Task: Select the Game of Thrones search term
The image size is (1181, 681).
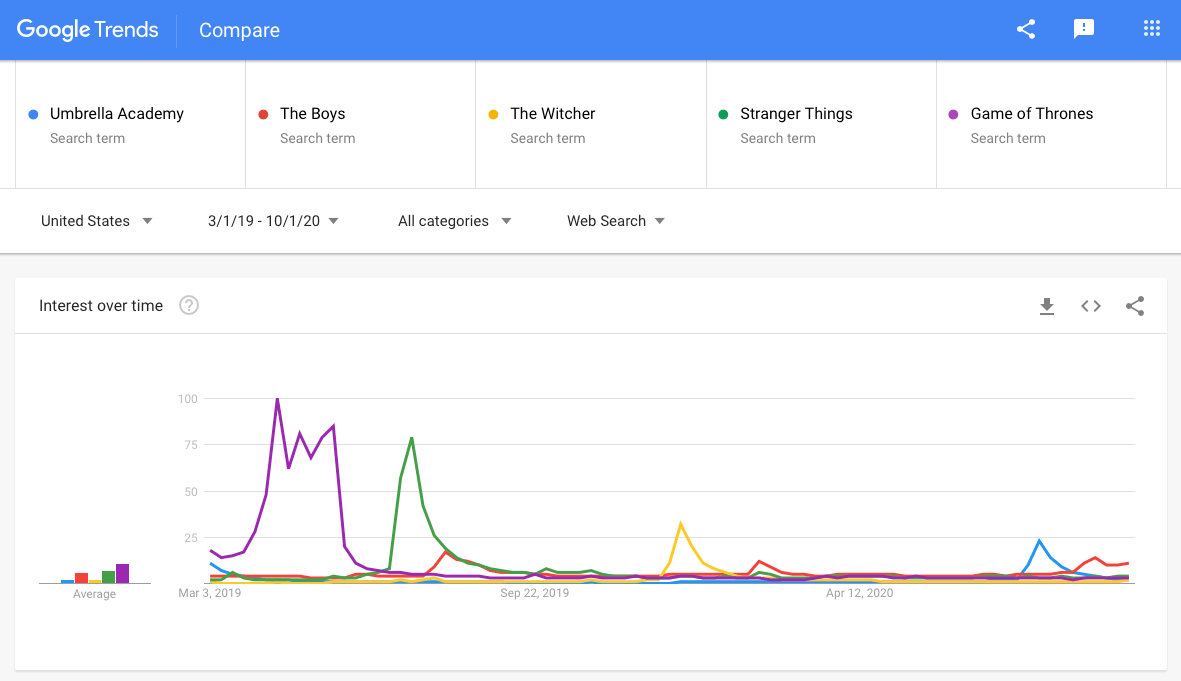Action: click(x=1032, y=114)
